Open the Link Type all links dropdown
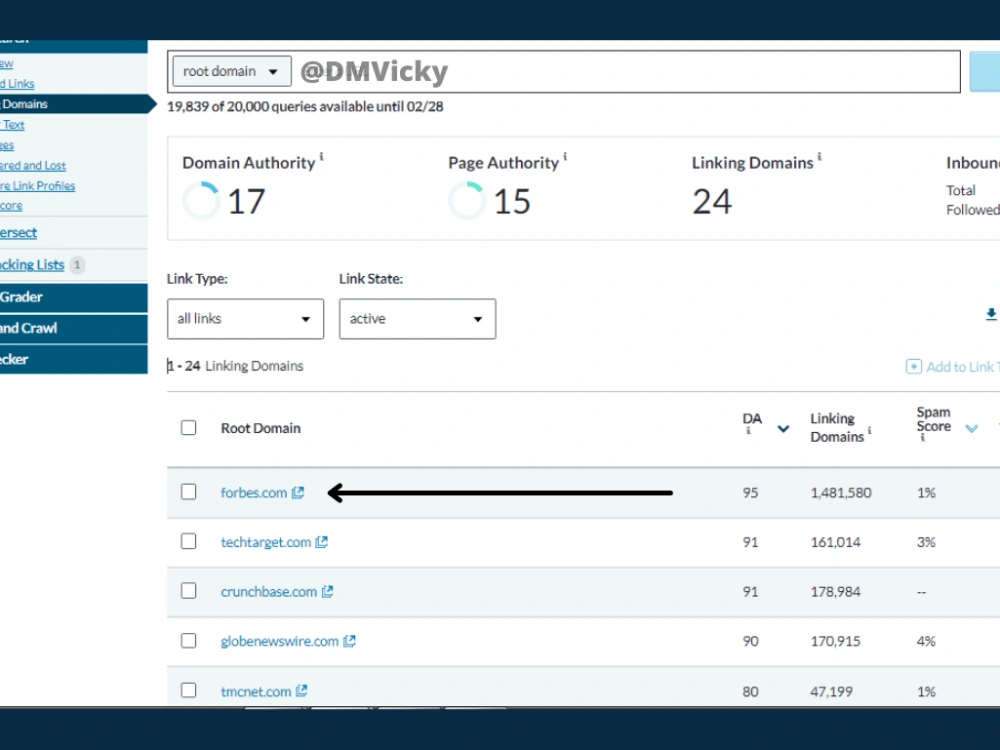The image size is (1000, 750). [x=246, y=318]
